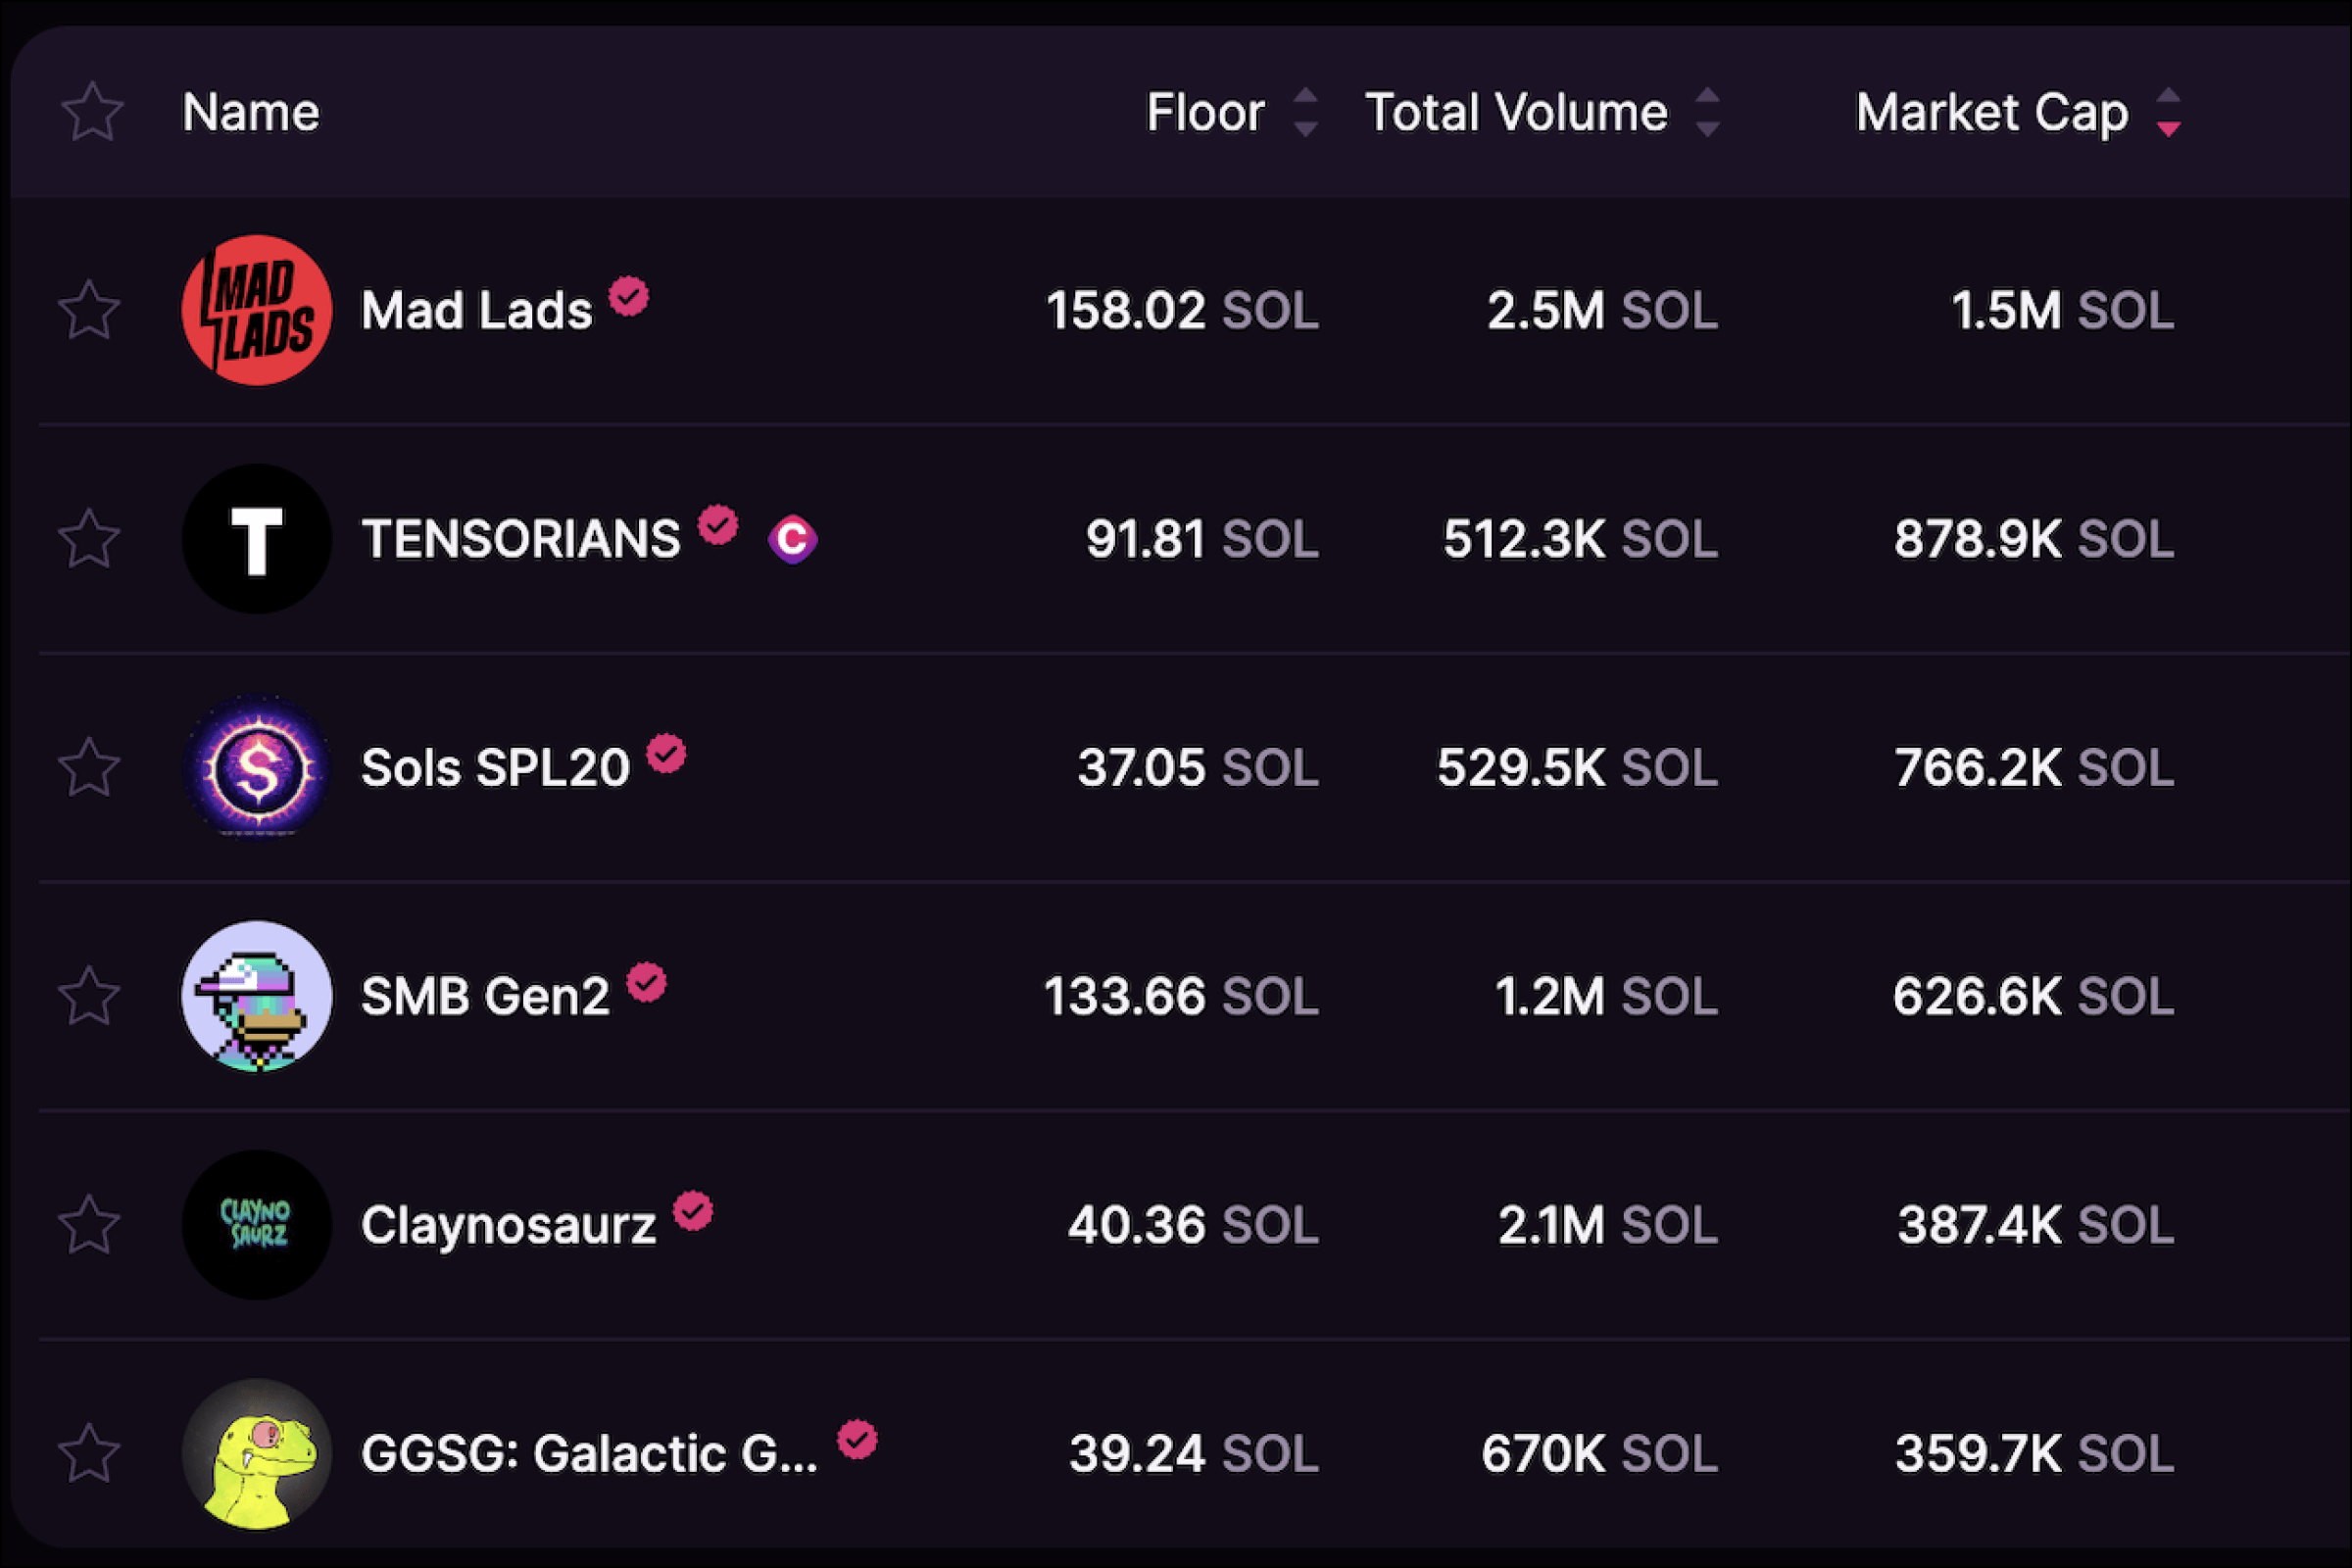This screenshot has width=2352, height=1568.
Task: Open the TENSORIANS black T logo
Action: tap(257, 539)
